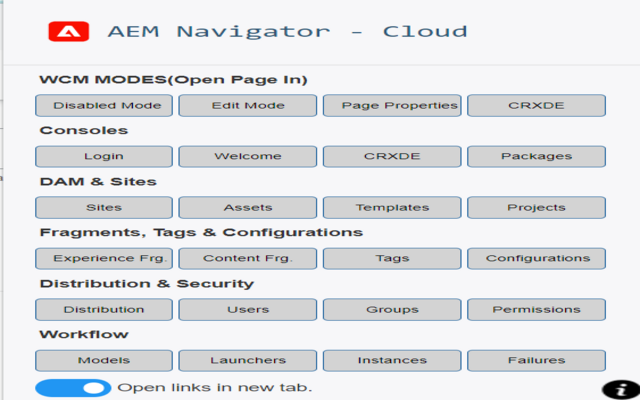Switch page to Edit Mode
The width and height of the screenshot is (640, 400).
point(248,106)
